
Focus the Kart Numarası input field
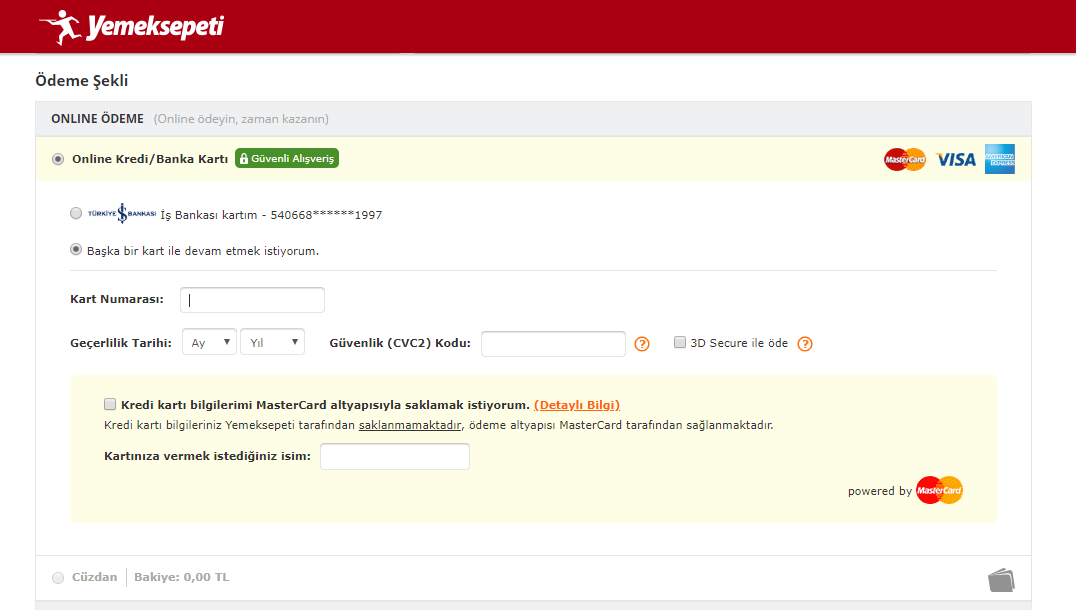(253, 300)
